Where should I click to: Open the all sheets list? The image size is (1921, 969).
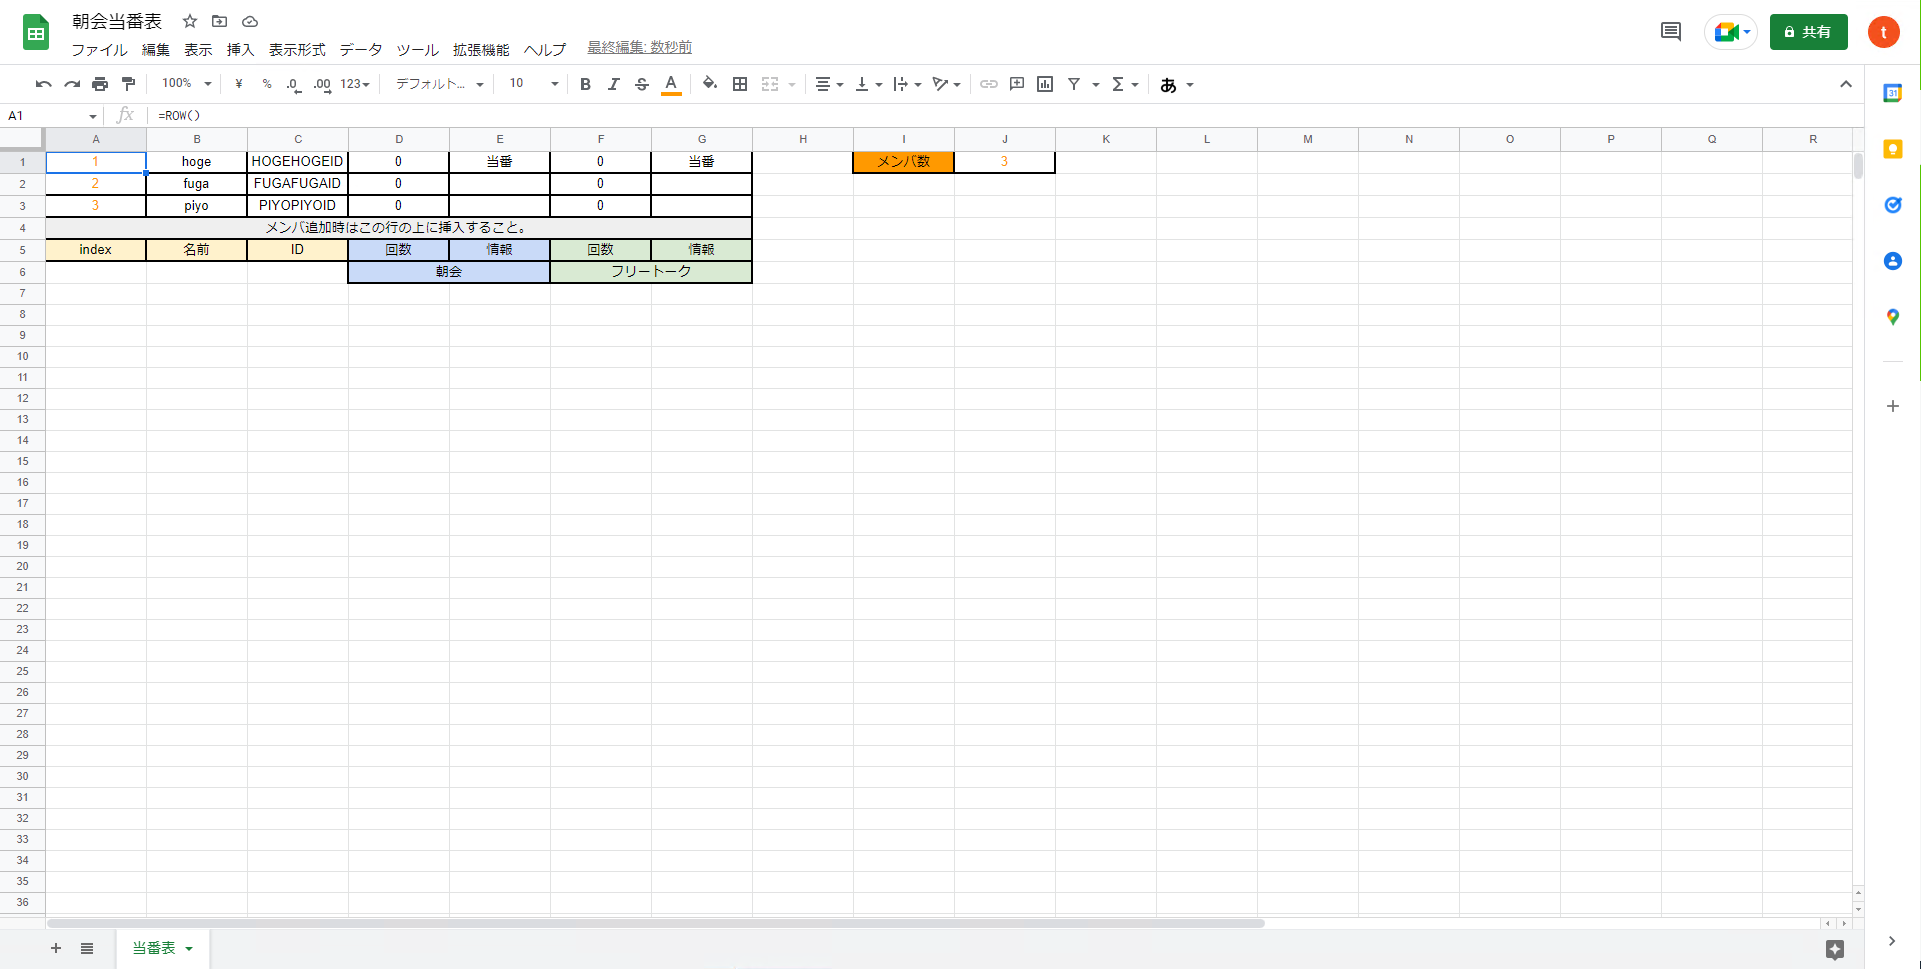(x=87, y=948)
